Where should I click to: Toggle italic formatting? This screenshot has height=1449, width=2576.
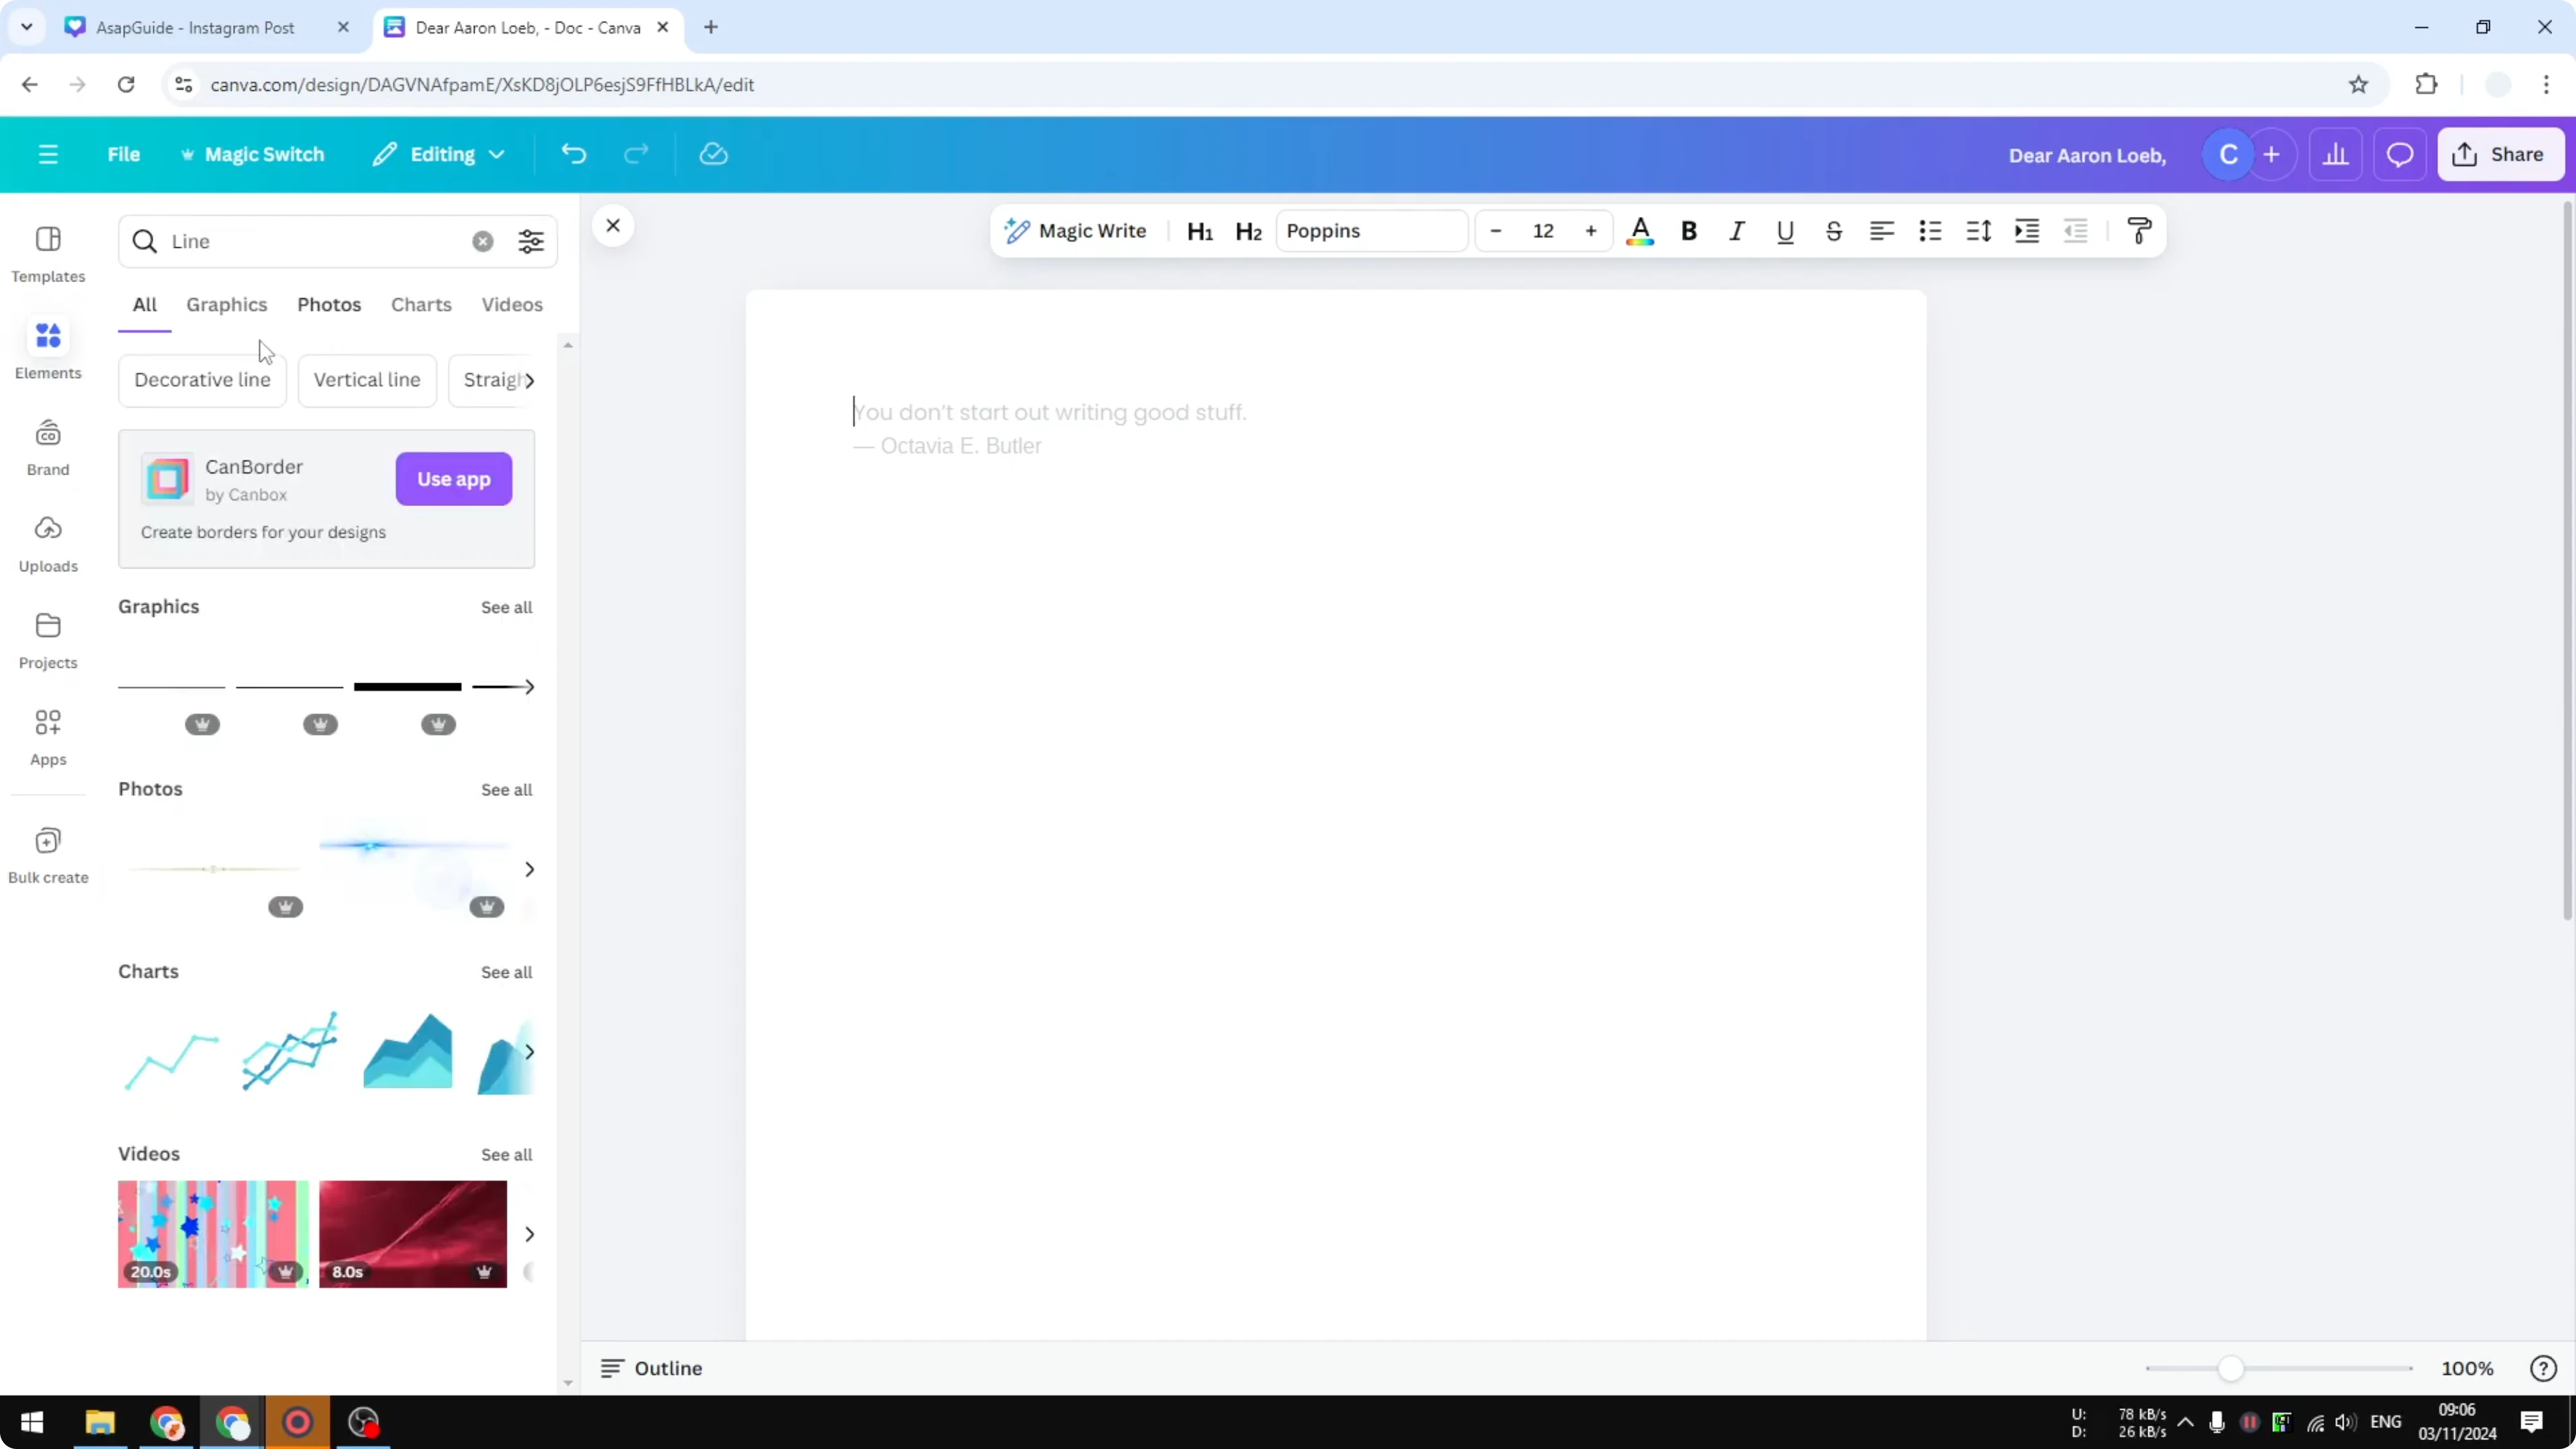tap(1736, 230)
